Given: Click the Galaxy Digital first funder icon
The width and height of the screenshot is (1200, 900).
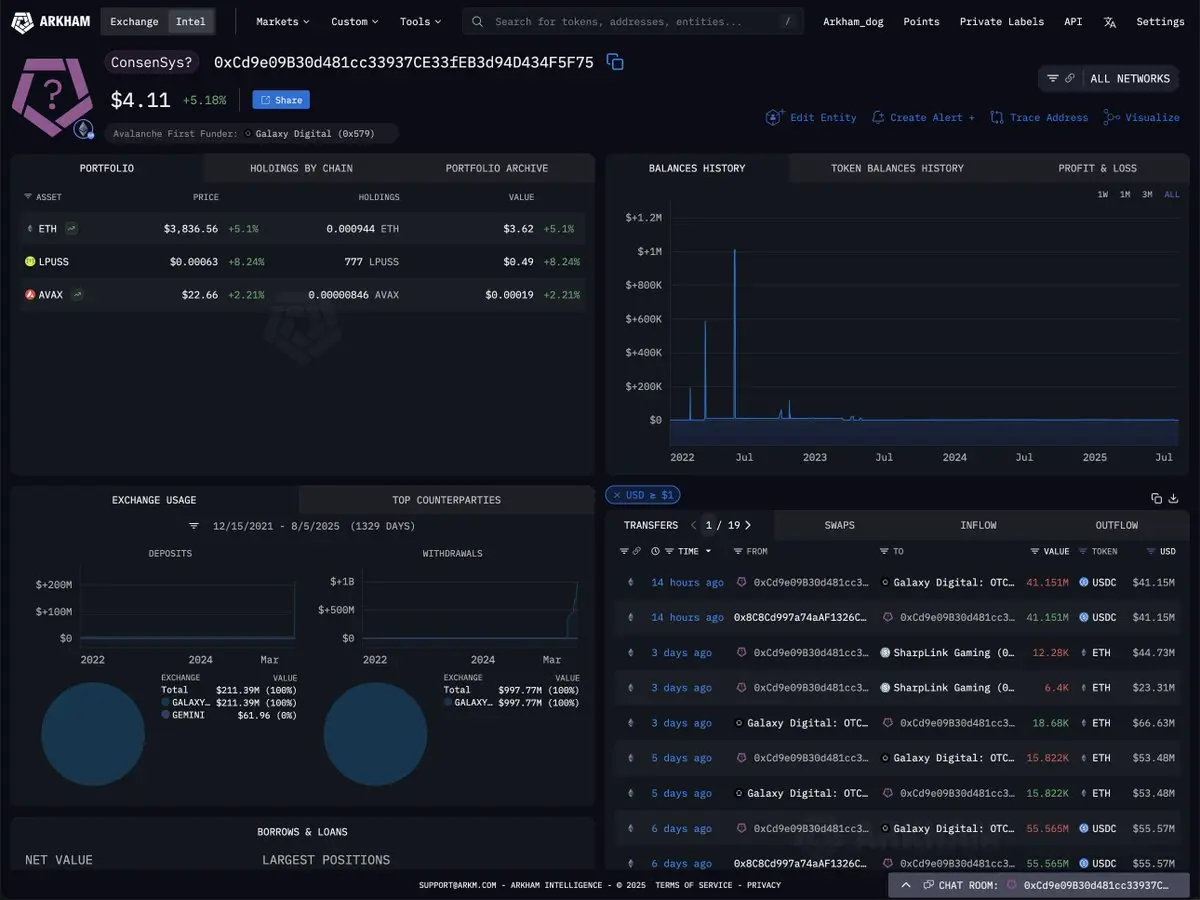Looking at the screenshot, I should [248, 133].
